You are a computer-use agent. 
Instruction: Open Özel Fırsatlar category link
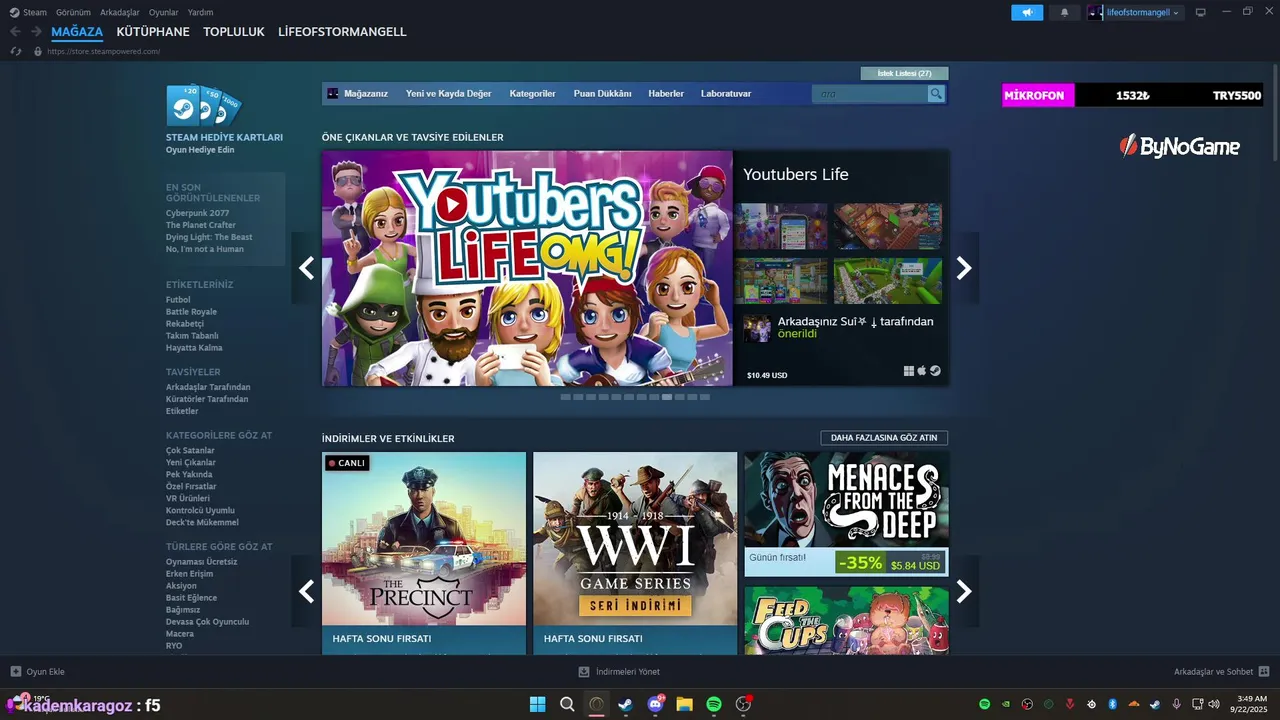191,486
